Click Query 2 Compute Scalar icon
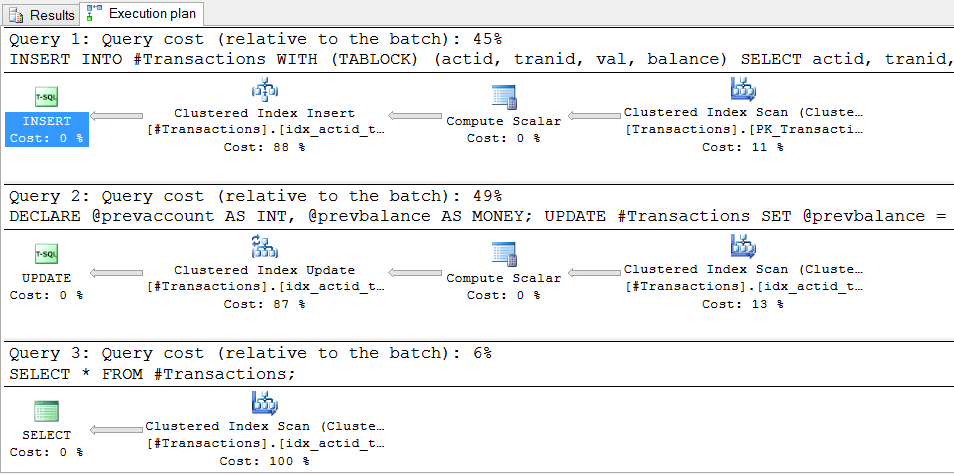This screenshot has width=954, height=475. (503, 254)
